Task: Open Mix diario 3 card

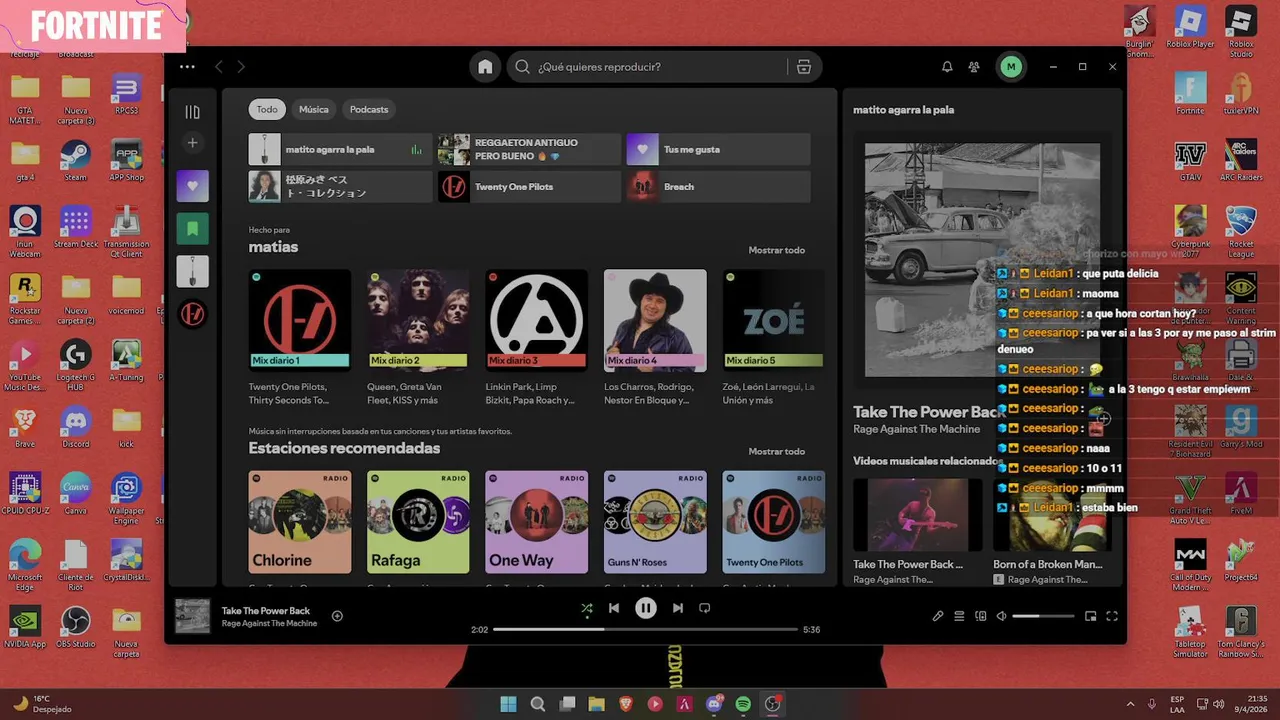Action: coord(537,338)
